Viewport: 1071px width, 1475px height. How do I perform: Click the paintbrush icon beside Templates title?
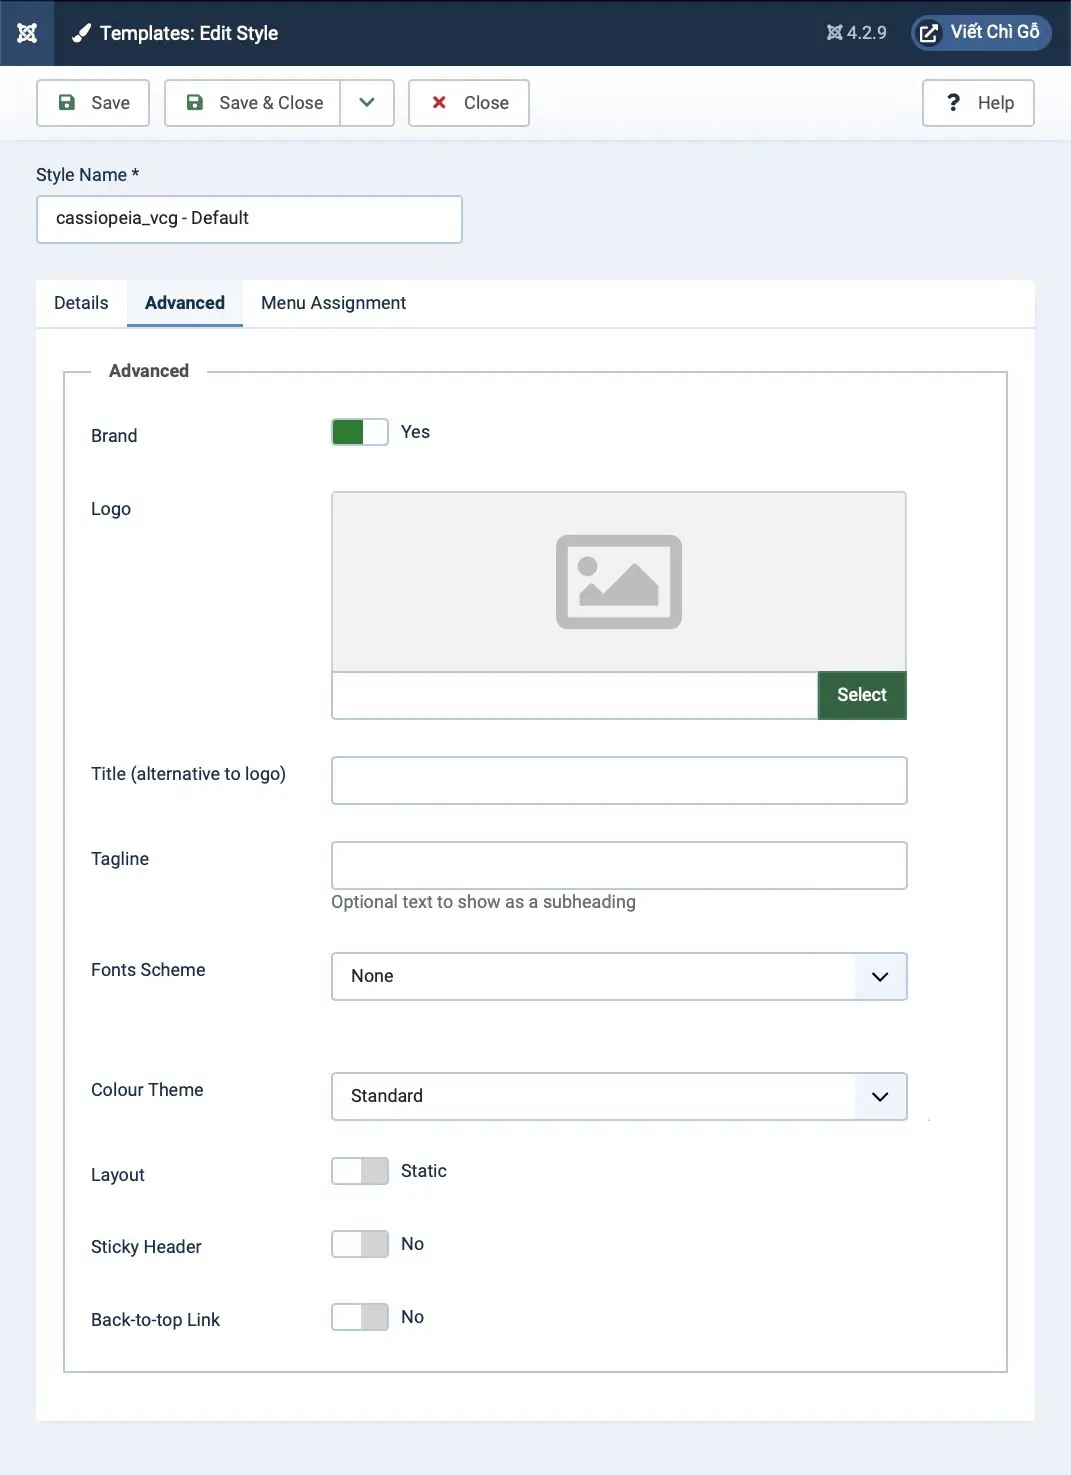point(81,34)
